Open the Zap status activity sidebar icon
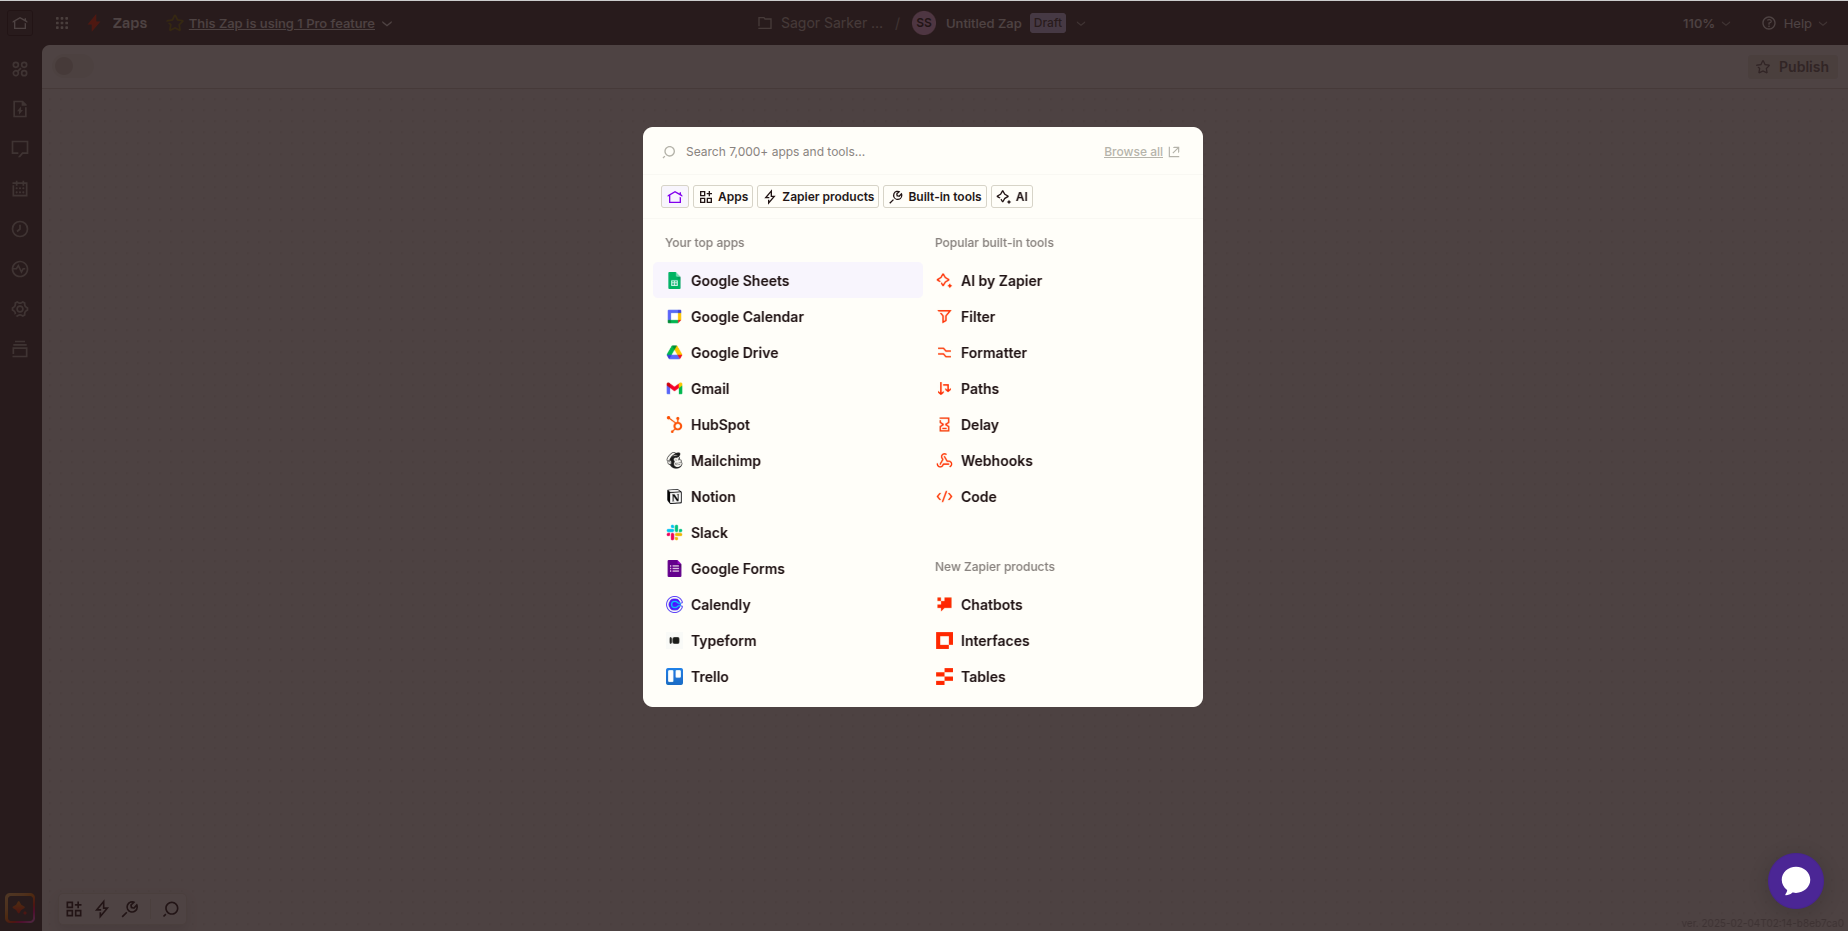1848x931 pixels. point(20,269)
